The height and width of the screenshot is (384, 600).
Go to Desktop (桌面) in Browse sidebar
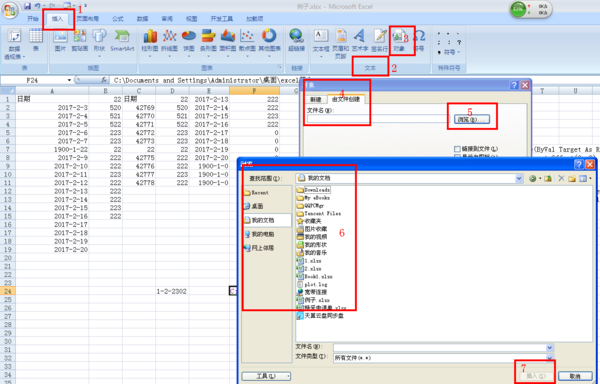click(x=254, y=206)
